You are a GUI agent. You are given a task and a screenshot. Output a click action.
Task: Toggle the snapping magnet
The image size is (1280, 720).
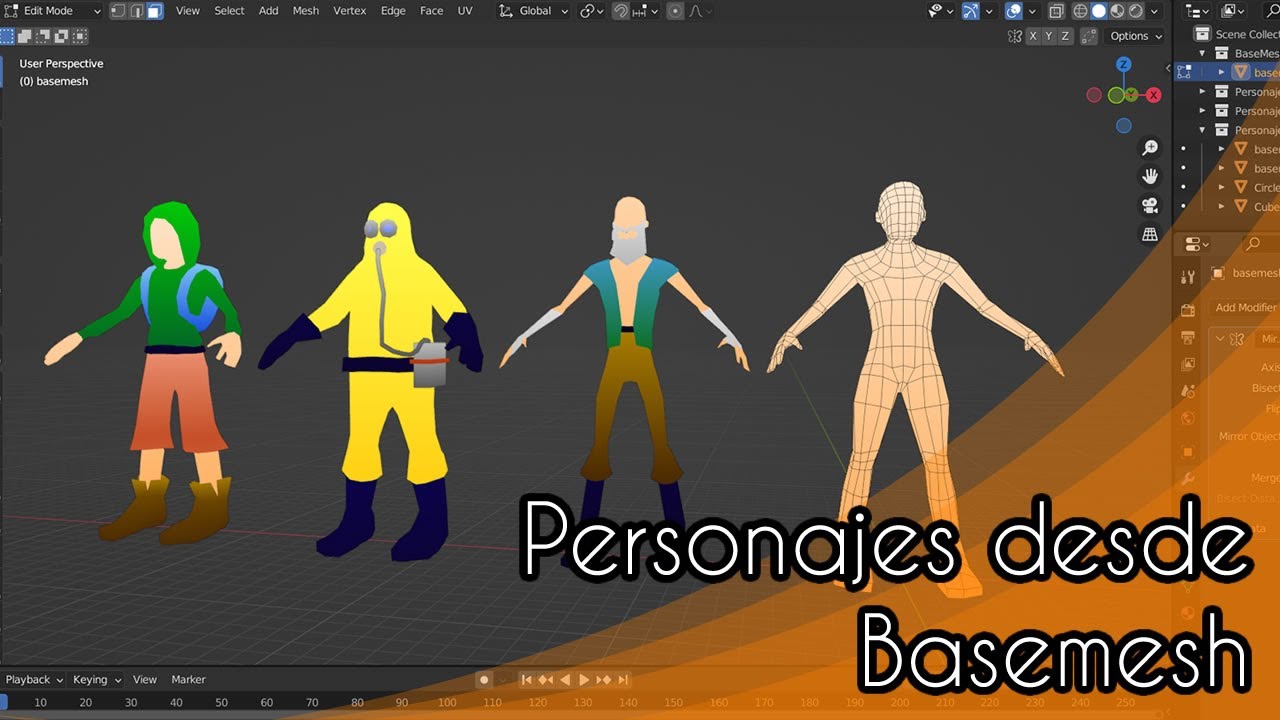click(x=620, y=11)
